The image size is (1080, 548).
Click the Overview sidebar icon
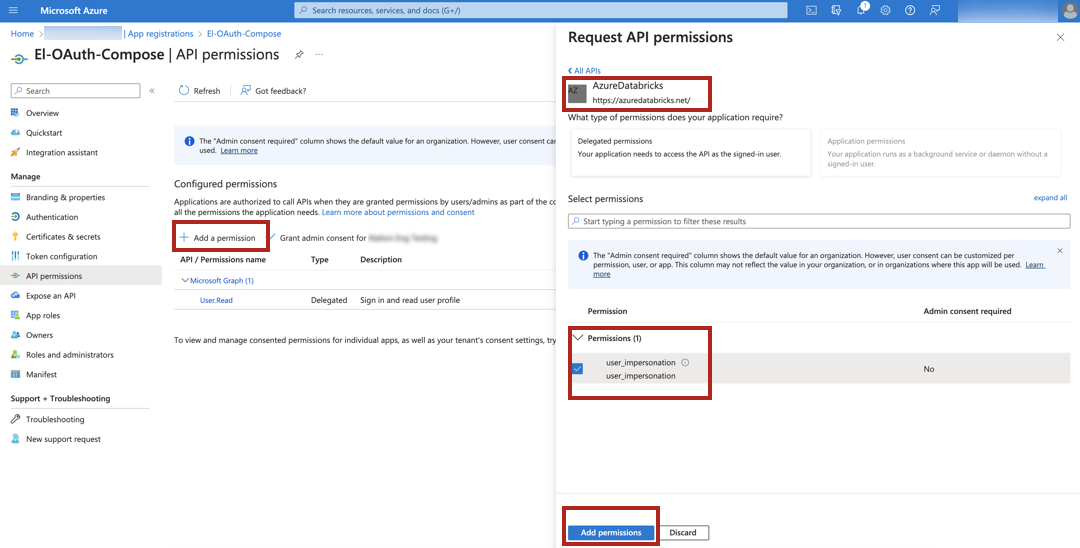point(15,112)
